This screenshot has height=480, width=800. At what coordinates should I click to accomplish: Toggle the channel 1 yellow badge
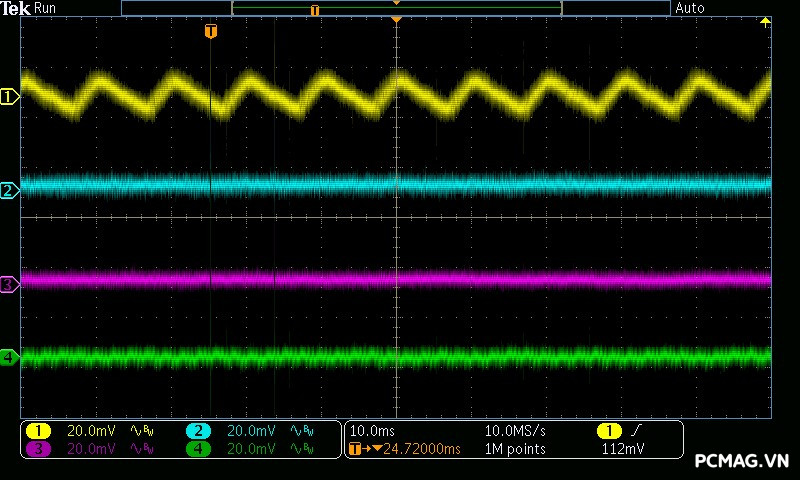(x=38, y=431)
